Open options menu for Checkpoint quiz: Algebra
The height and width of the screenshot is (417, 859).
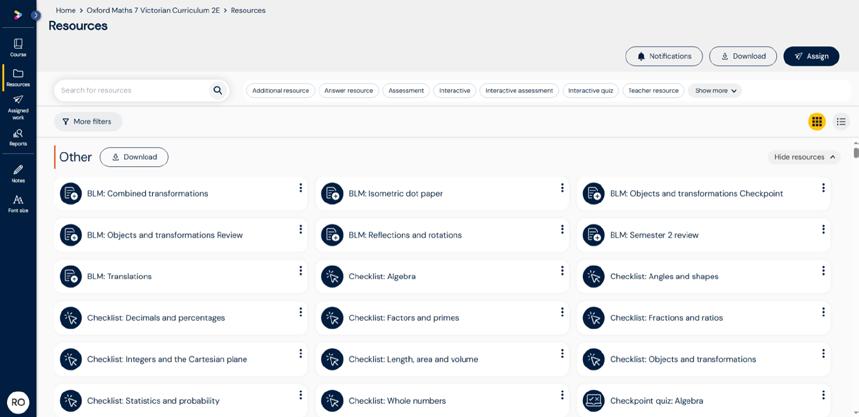(823, 395)
